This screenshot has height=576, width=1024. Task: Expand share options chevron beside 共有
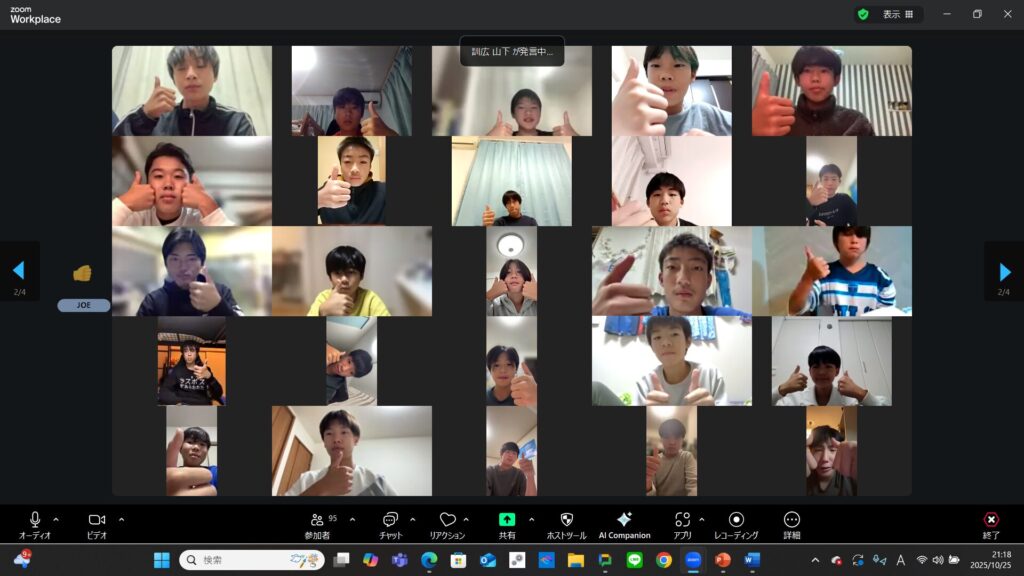pos(531,519)
